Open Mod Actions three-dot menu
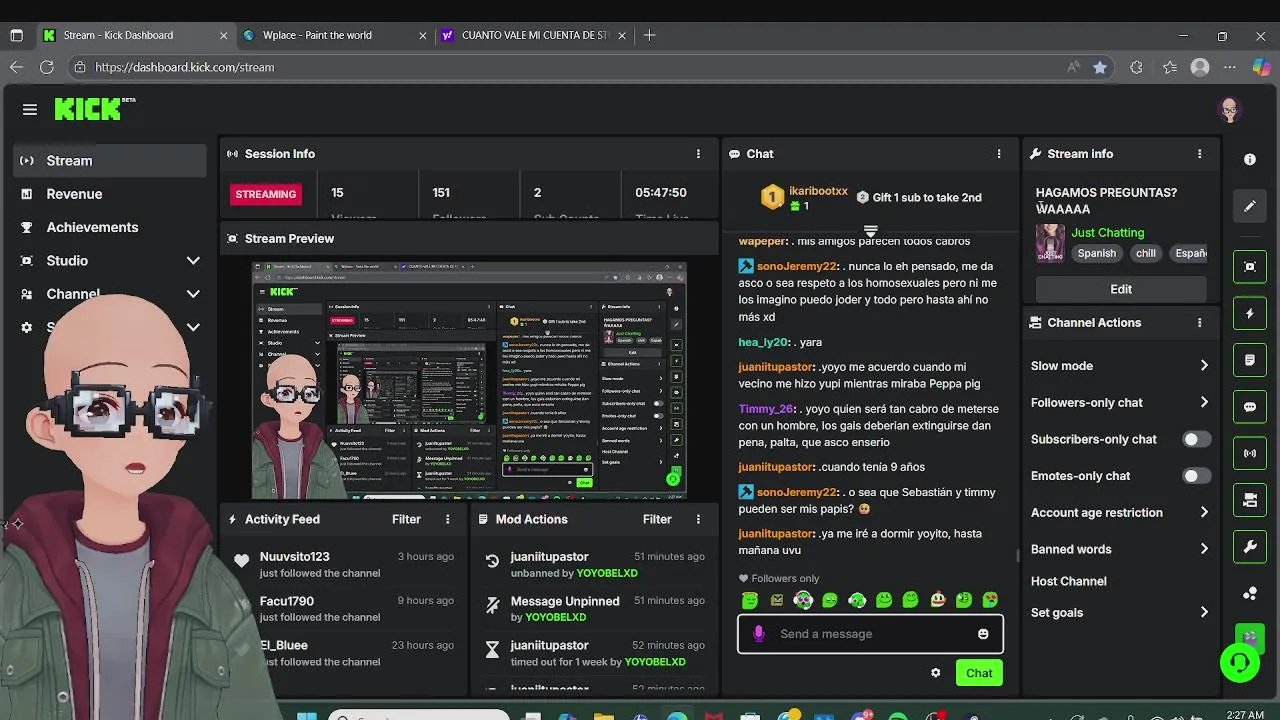The height and width of the screenshot is (720, 1280). [x=698, y=519]
